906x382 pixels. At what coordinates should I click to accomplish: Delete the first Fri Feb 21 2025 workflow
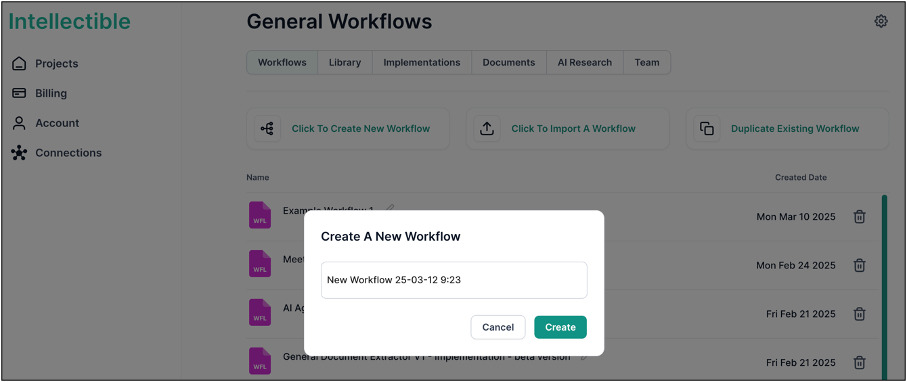[860, 314]
